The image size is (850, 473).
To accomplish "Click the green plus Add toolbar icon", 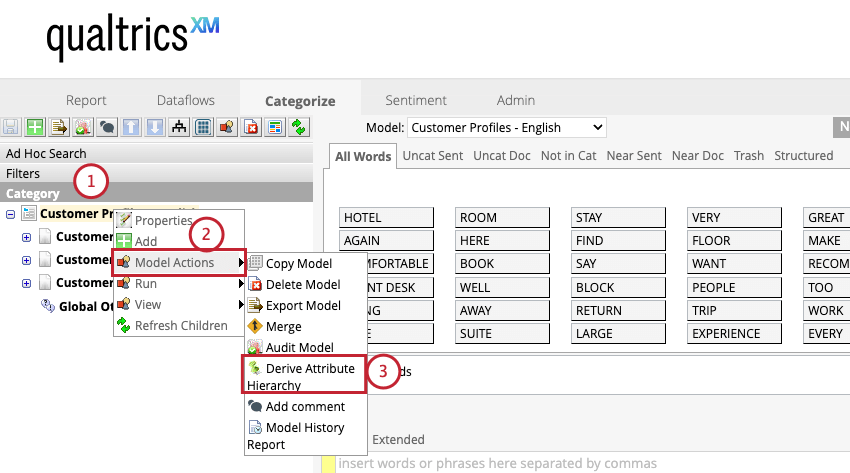I will point(35,127).
